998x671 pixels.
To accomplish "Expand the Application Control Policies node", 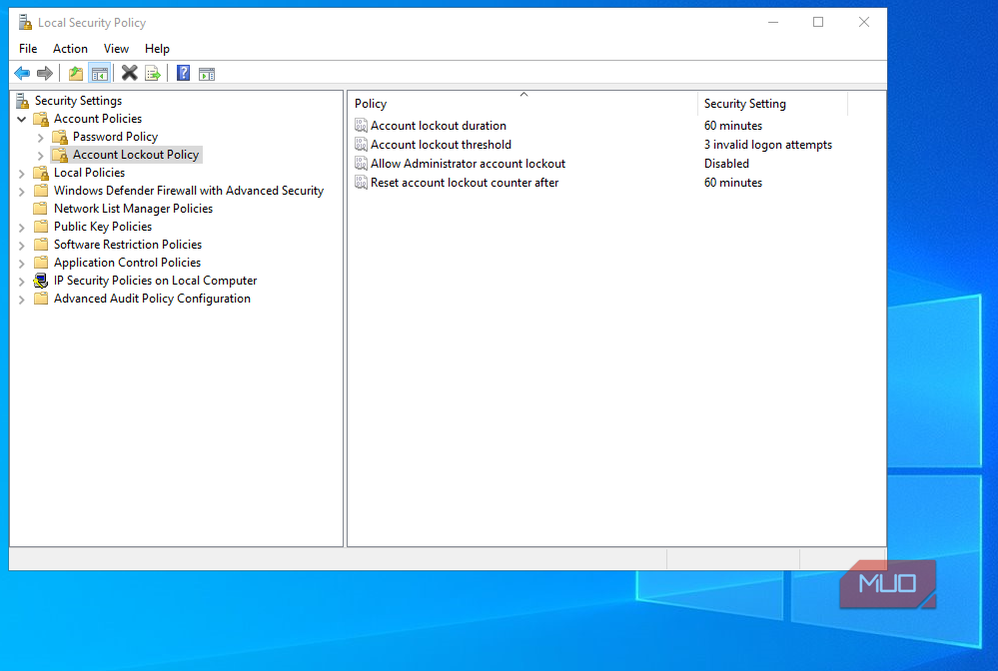I will (22, 263).
